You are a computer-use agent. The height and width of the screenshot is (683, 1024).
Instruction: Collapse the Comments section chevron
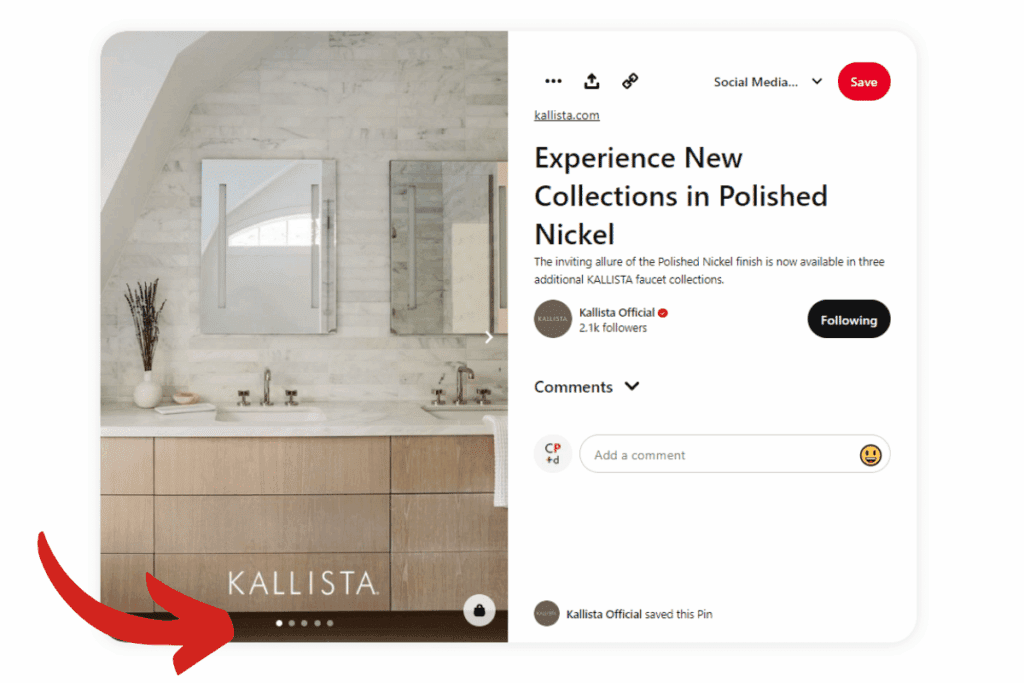[x=632, y=387]
